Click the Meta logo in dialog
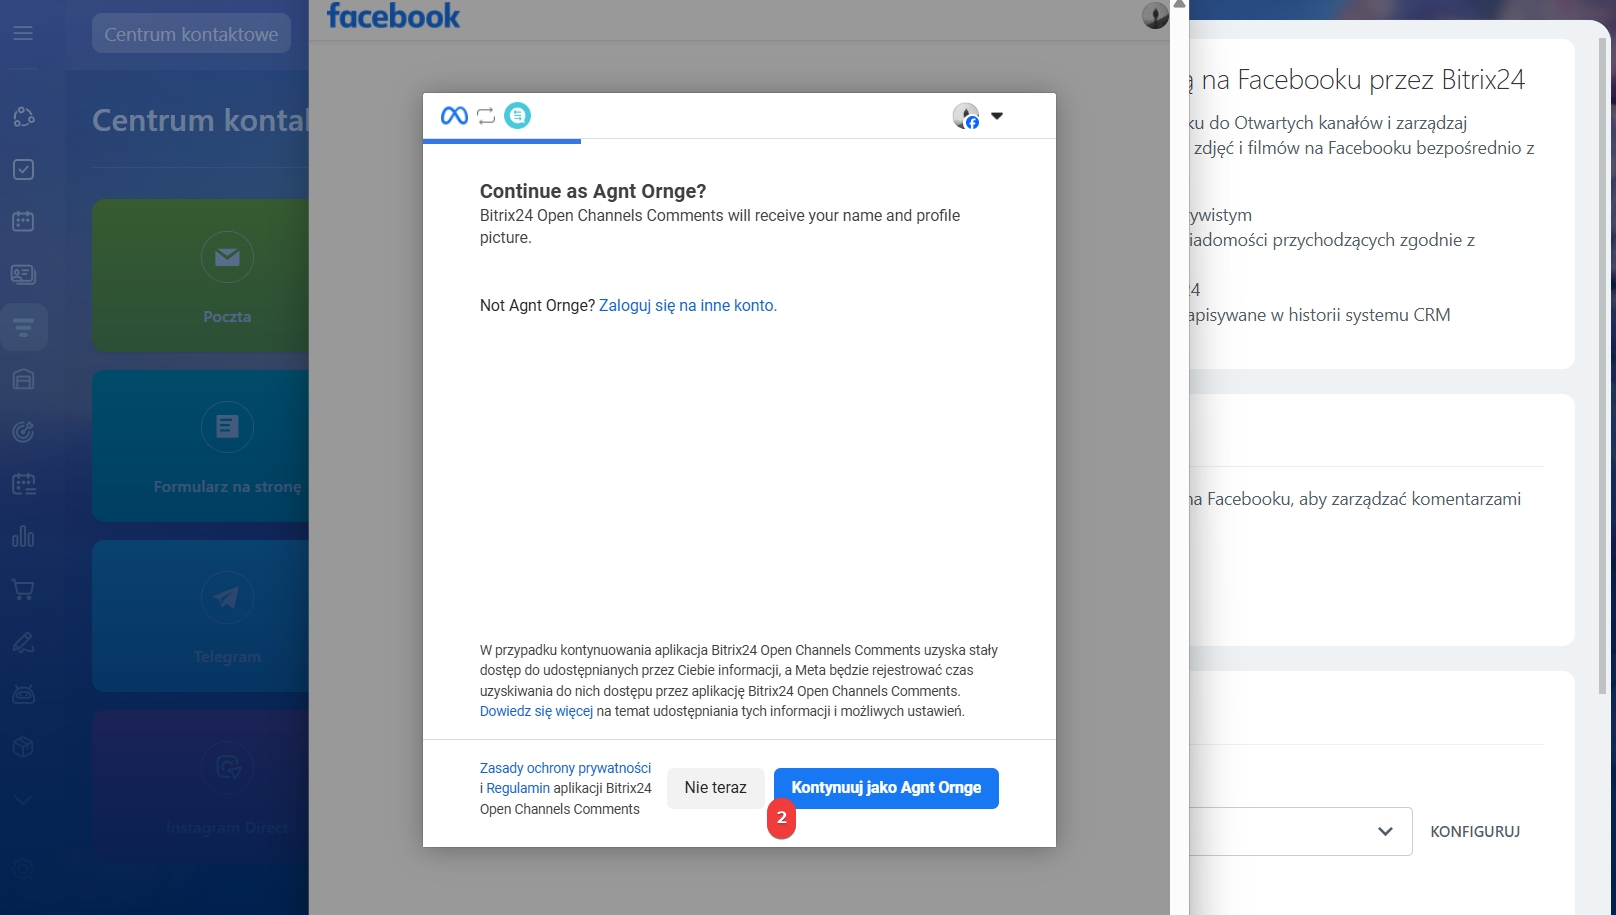The width and height of the screenshot is (1616, 915). tap(454, 116)
